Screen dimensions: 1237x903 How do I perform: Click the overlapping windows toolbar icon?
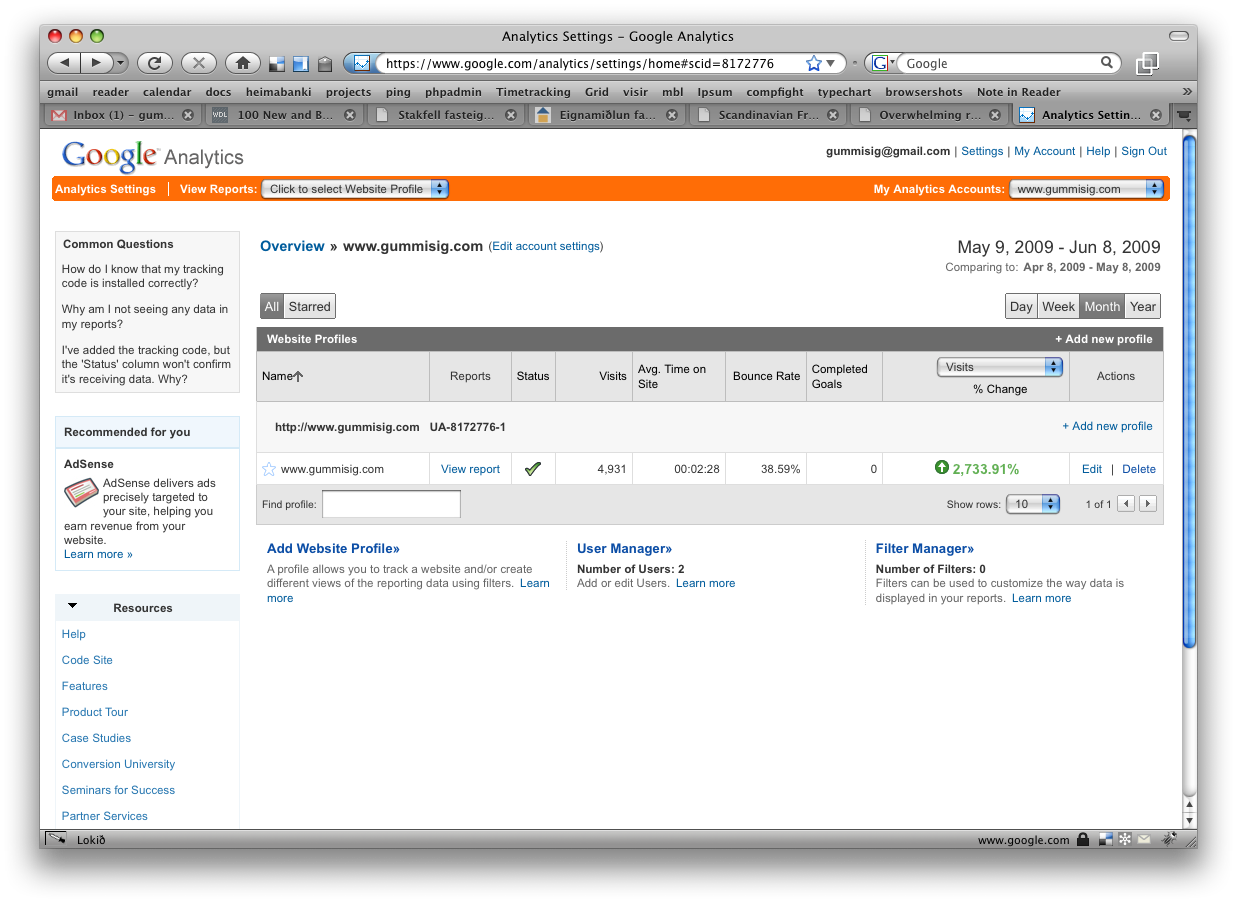coord(1147,63)
